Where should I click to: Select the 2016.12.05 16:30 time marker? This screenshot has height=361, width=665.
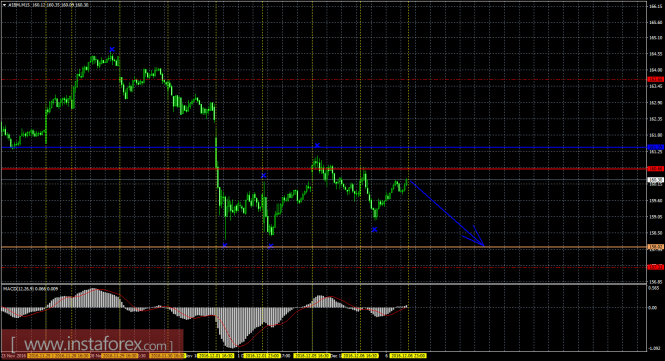click(x=312, y=356)
